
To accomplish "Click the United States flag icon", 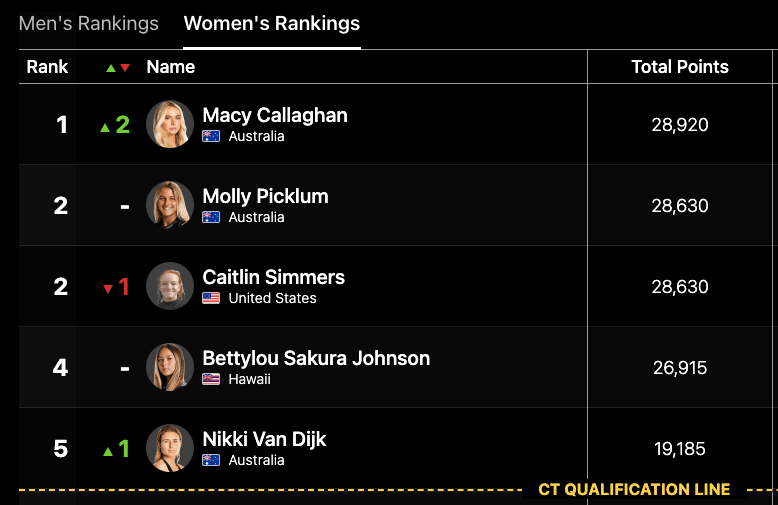I will pyautogui.click(x=211, y=299).
